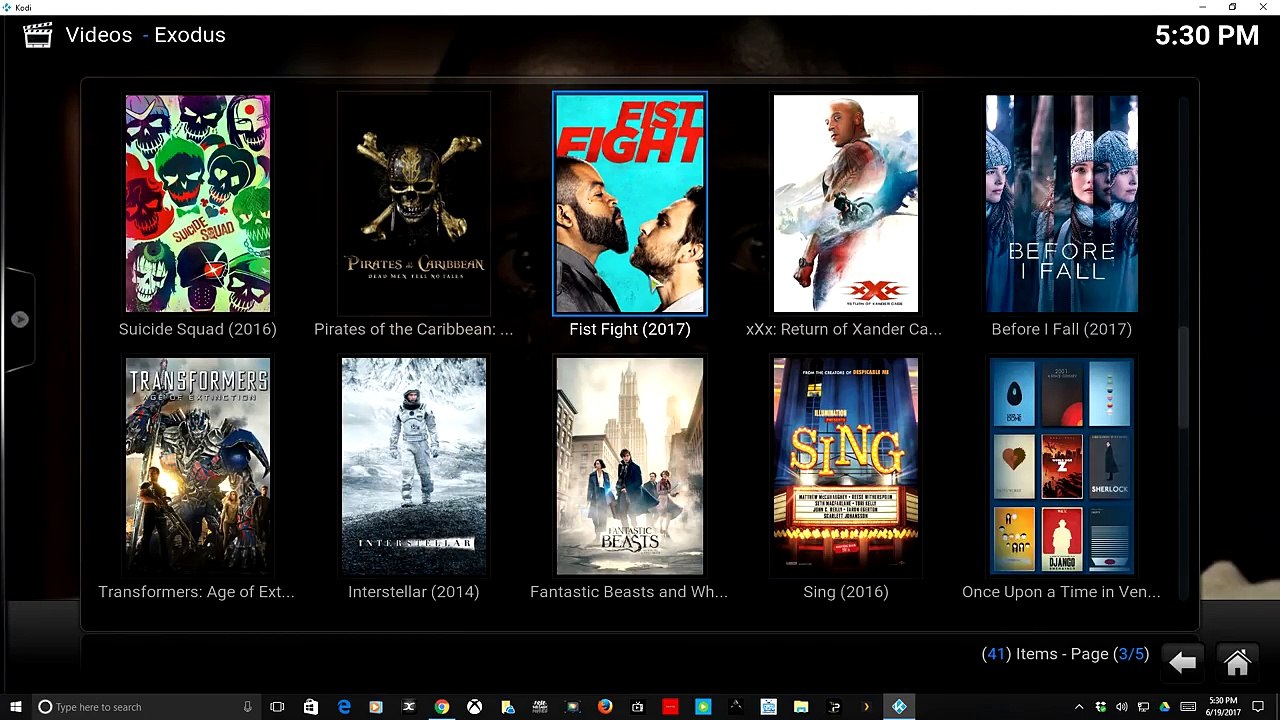The image size is (1280, 720).
Task: Open the Interstellar movie poster
Action: tap(414, 466)
